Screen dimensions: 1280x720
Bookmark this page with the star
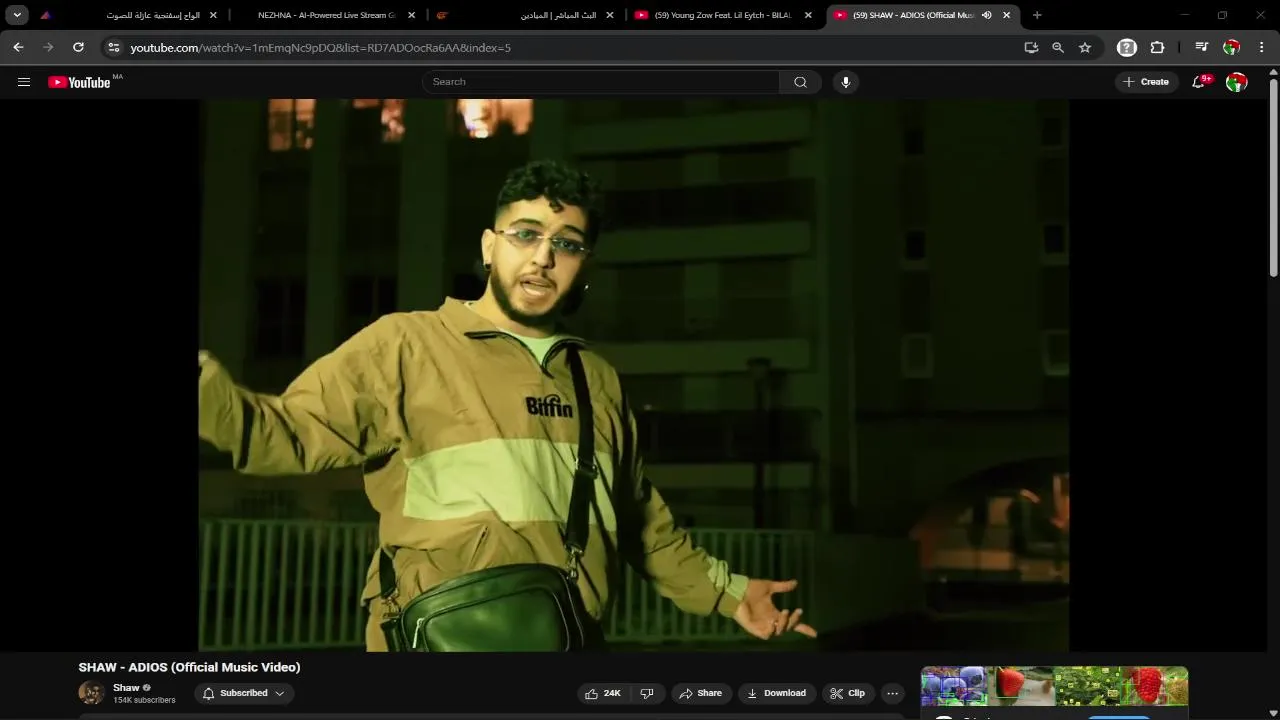(1085, 47)
